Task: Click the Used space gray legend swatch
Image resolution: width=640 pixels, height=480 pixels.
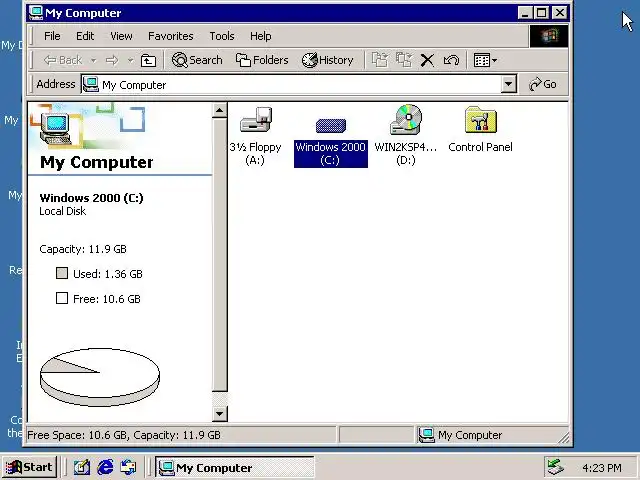Action: pyautogui.click(x=62, y=273)
